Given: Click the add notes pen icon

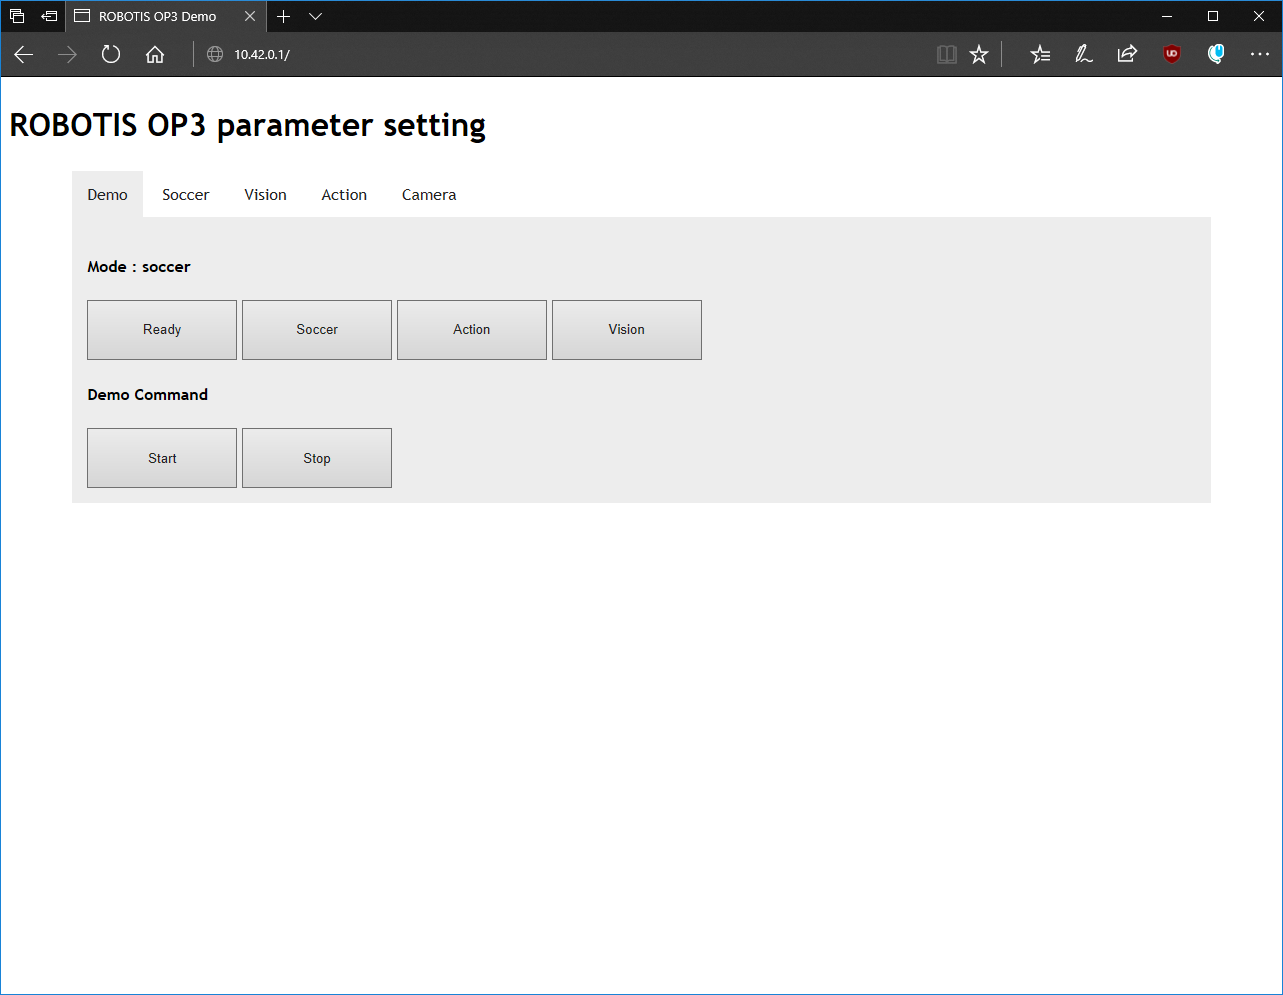Looking at the screenshot, I should click(x=1083, y=55).
